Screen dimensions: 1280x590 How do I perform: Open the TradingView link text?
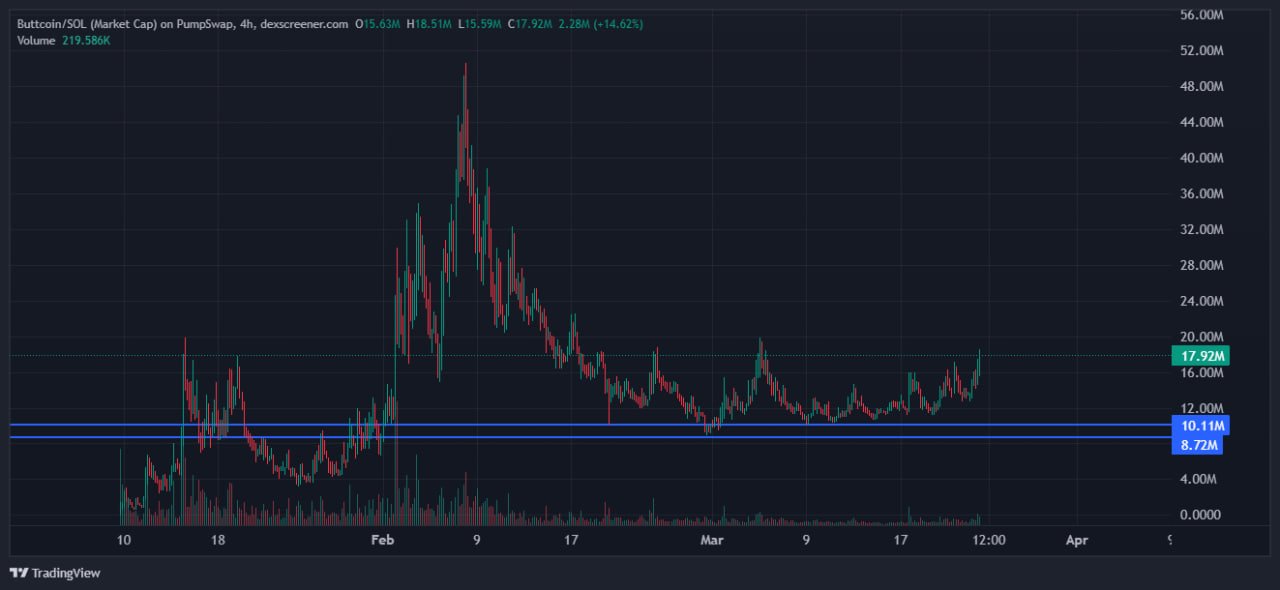tap(66, 573)
